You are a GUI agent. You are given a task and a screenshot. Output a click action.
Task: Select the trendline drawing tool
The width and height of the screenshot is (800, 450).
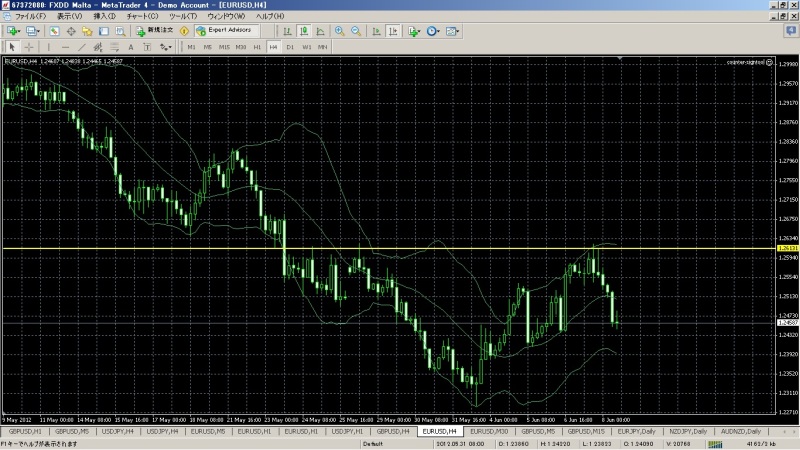[x=81, y=47]
